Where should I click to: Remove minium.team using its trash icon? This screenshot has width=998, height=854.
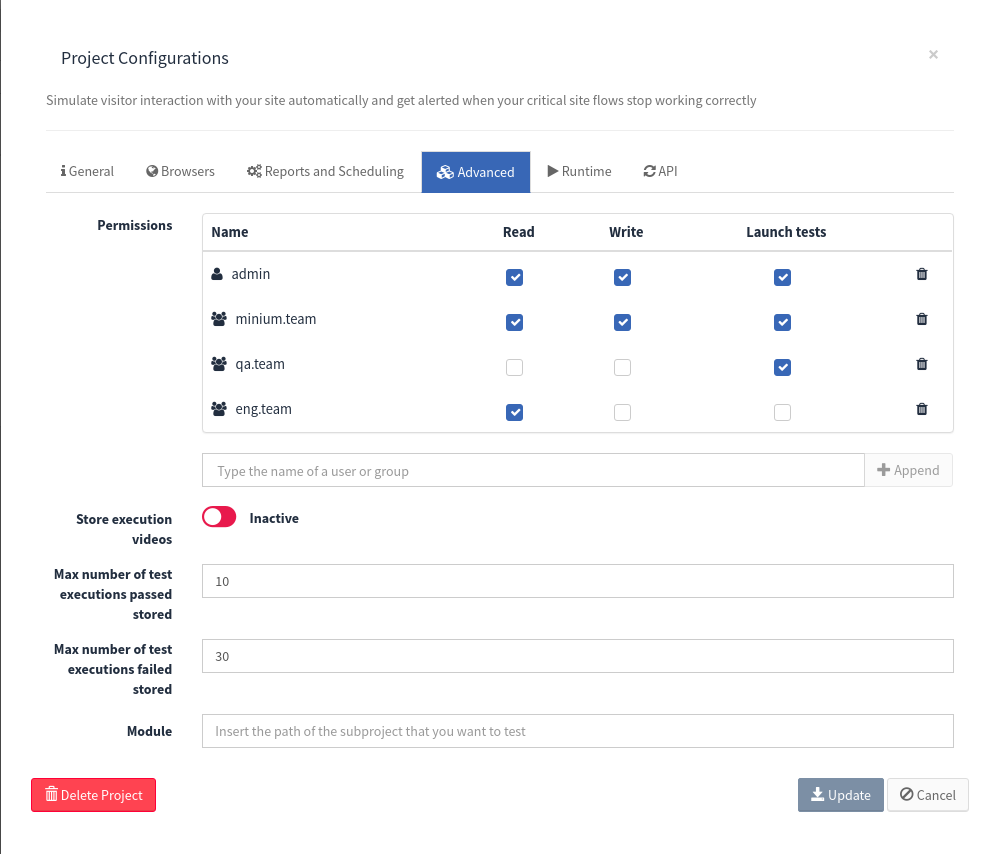(921, 319)
